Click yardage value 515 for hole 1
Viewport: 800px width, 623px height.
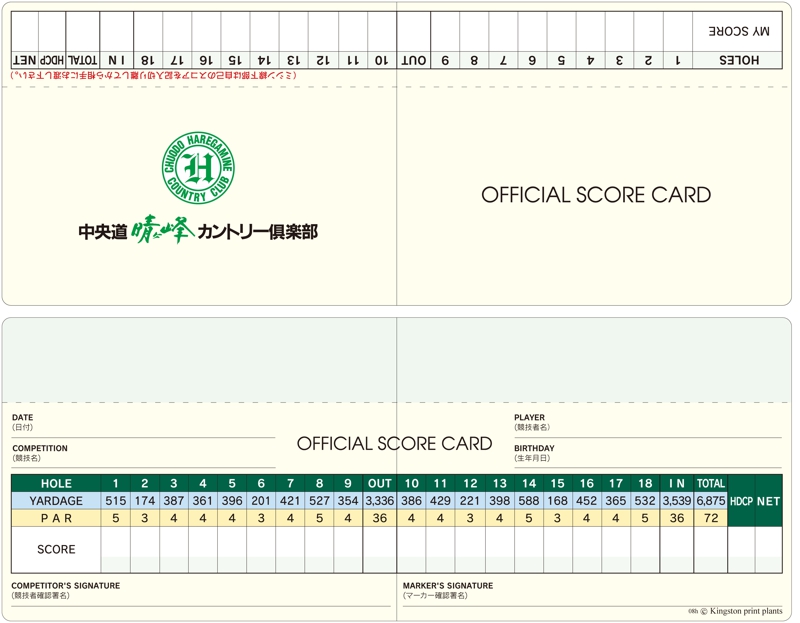(116, 501)
